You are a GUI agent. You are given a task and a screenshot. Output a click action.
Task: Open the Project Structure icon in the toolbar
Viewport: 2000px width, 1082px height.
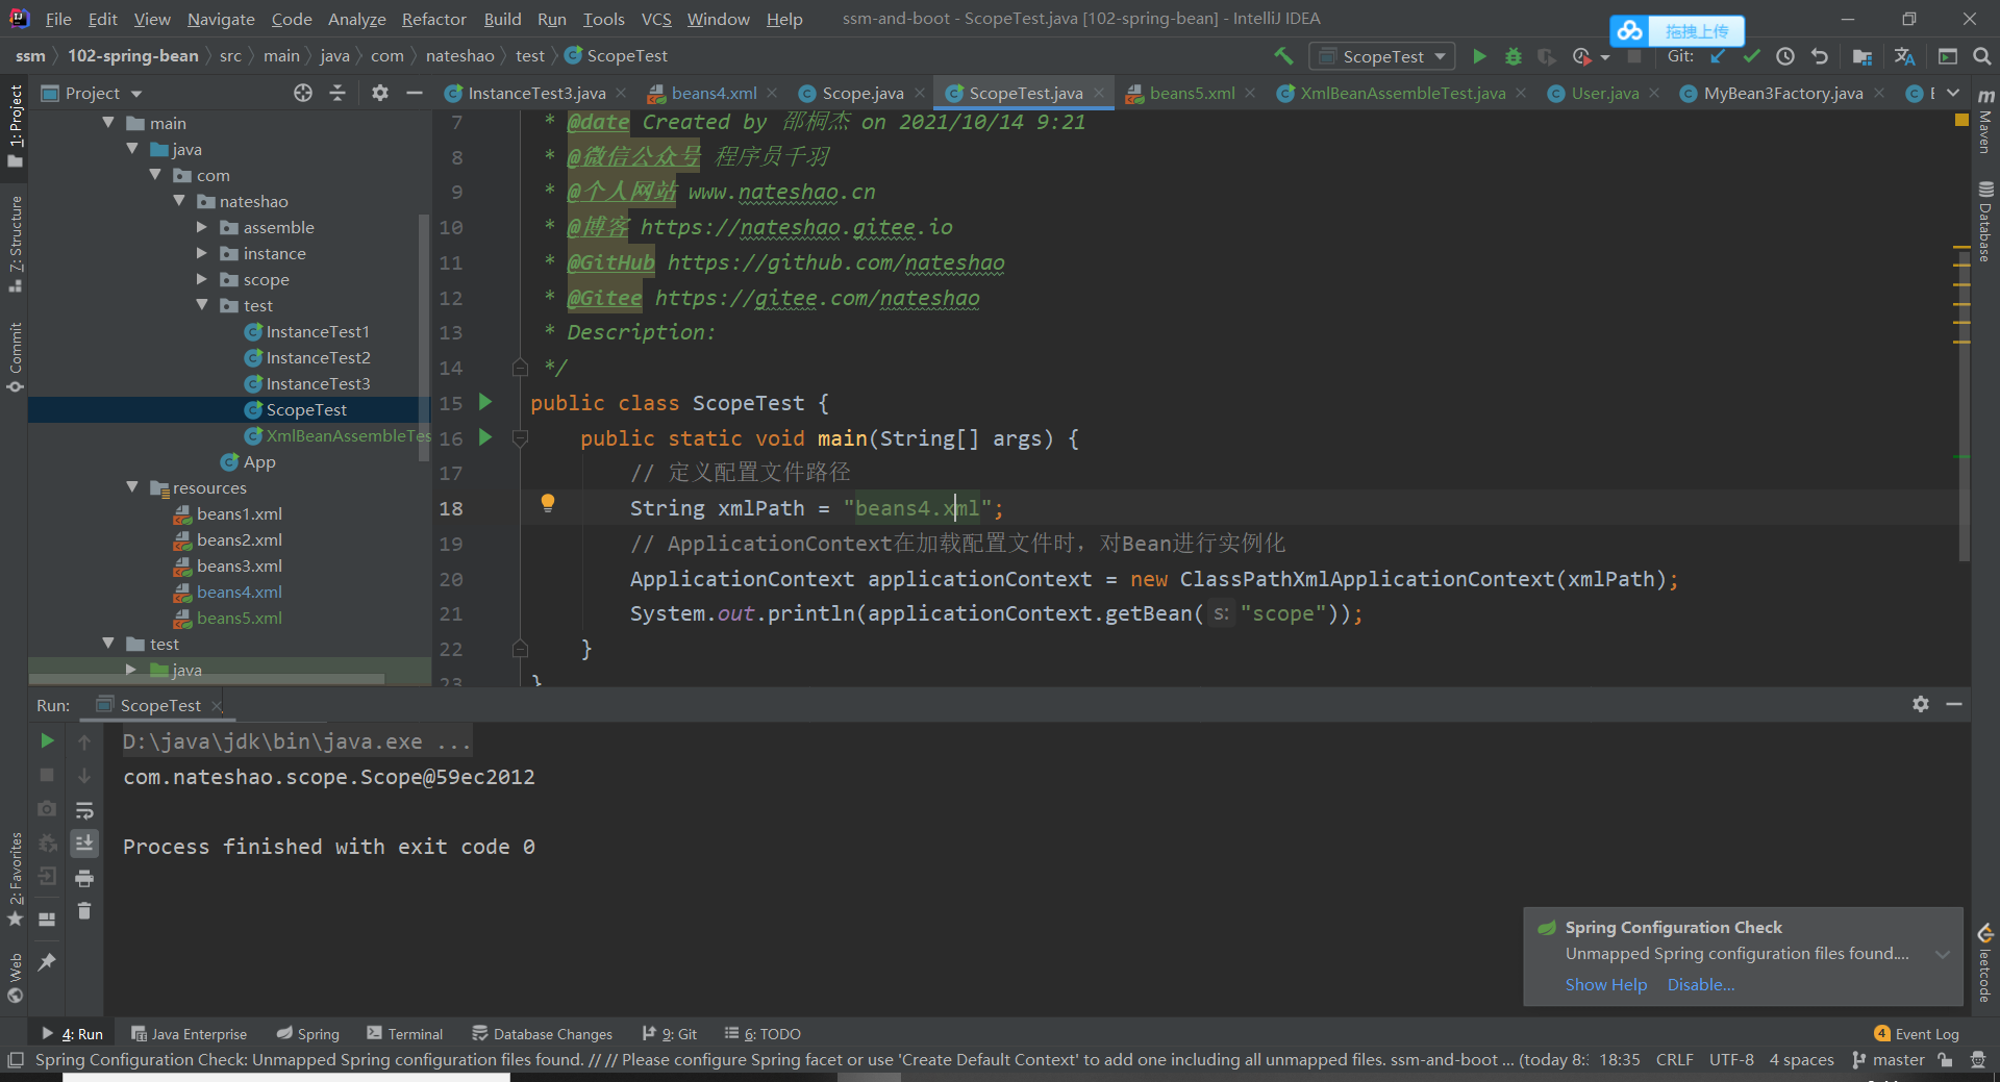coord(1862,56)
